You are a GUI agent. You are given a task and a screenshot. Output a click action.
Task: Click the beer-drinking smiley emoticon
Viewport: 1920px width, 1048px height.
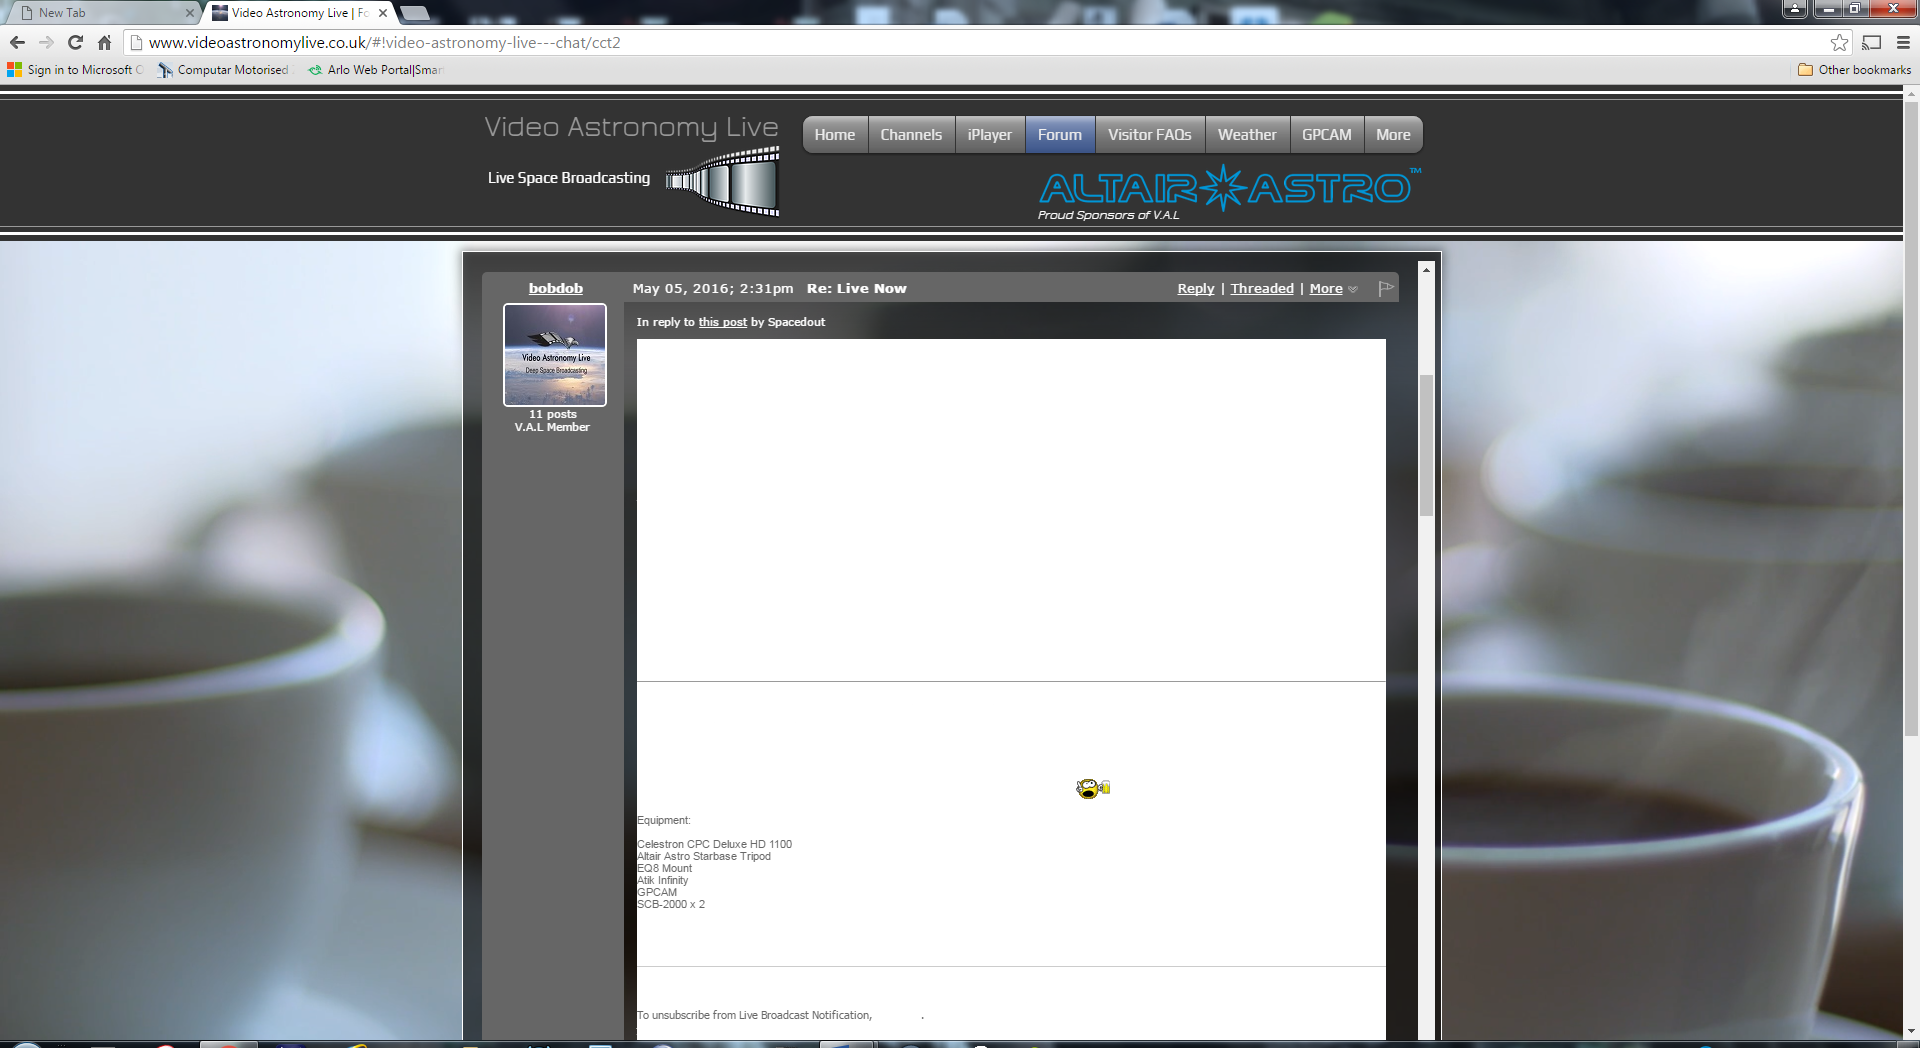[x=1092, y=789]
